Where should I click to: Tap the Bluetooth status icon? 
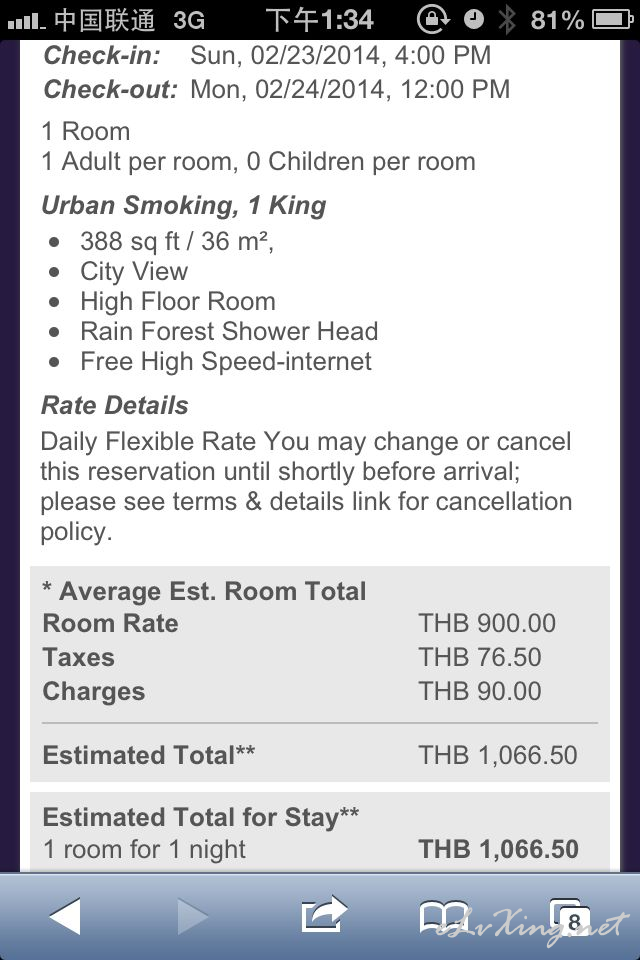(506, 20)
